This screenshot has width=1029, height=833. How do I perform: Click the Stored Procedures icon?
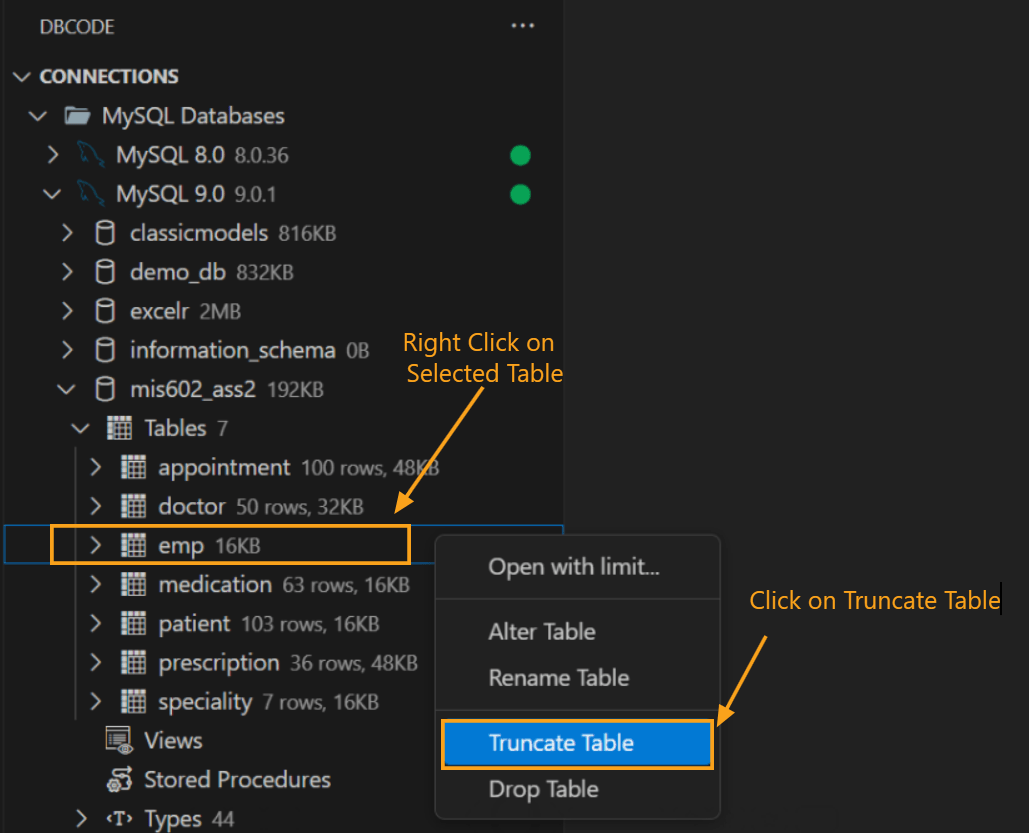point(119,779)
